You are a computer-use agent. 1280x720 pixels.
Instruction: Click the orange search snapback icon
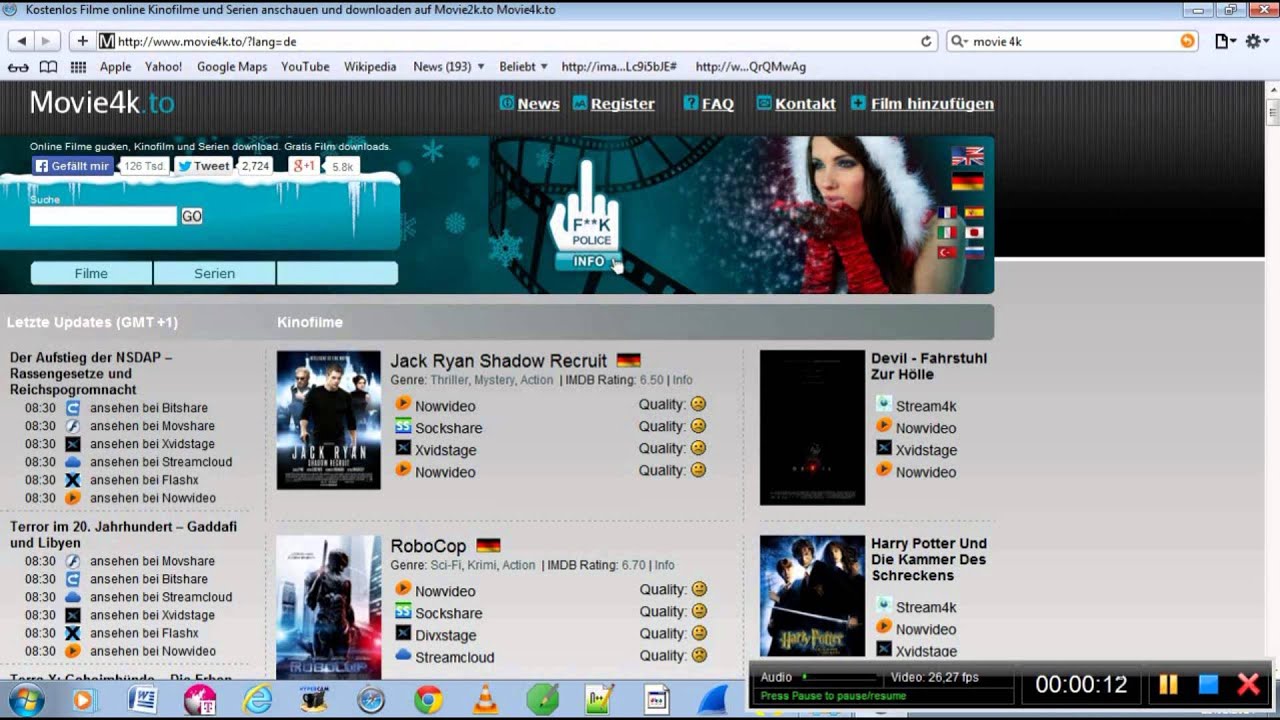coord(1187,41)
